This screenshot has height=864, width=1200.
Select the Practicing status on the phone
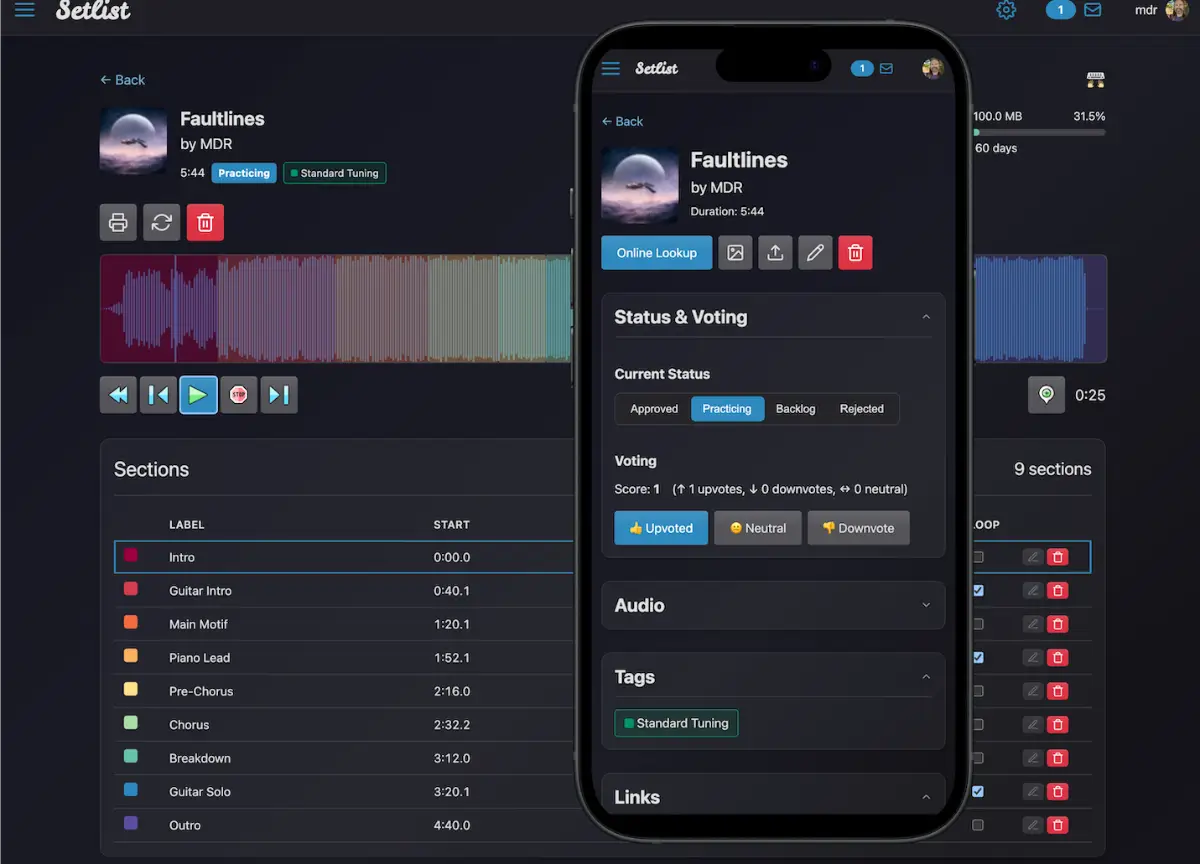[x=727, y=409]
